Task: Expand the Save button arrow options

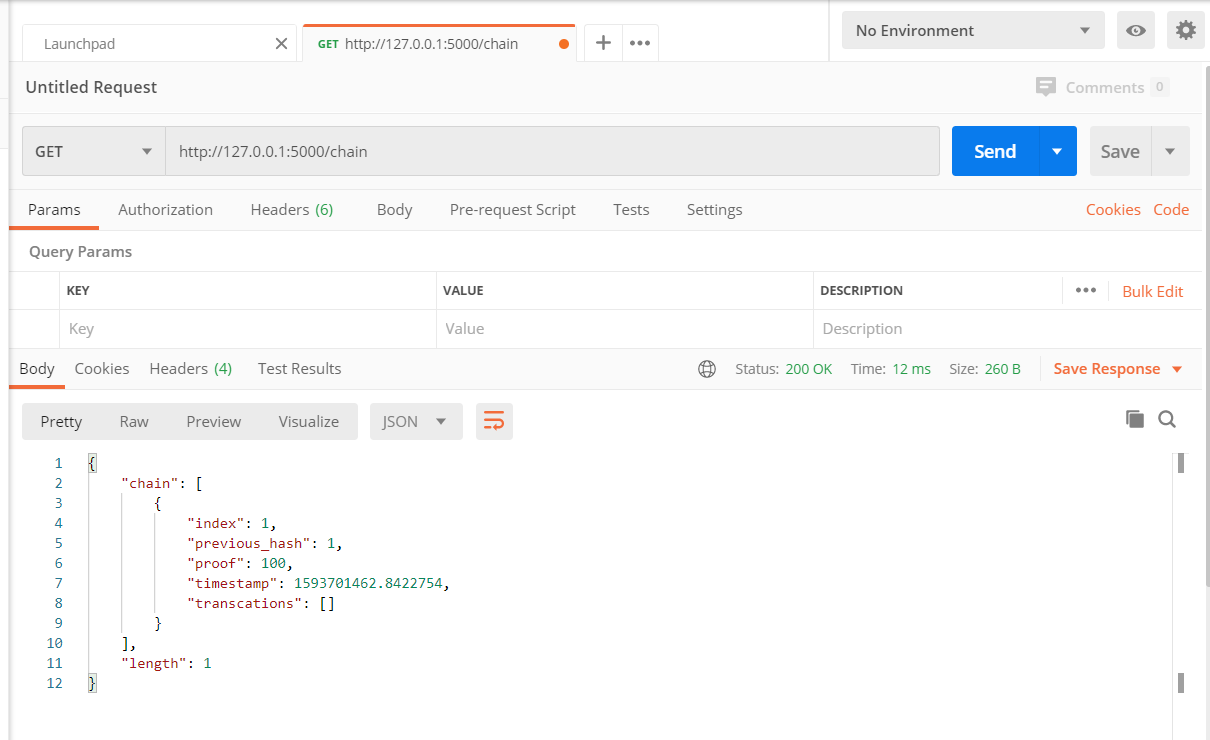Action: point(1170,151)
